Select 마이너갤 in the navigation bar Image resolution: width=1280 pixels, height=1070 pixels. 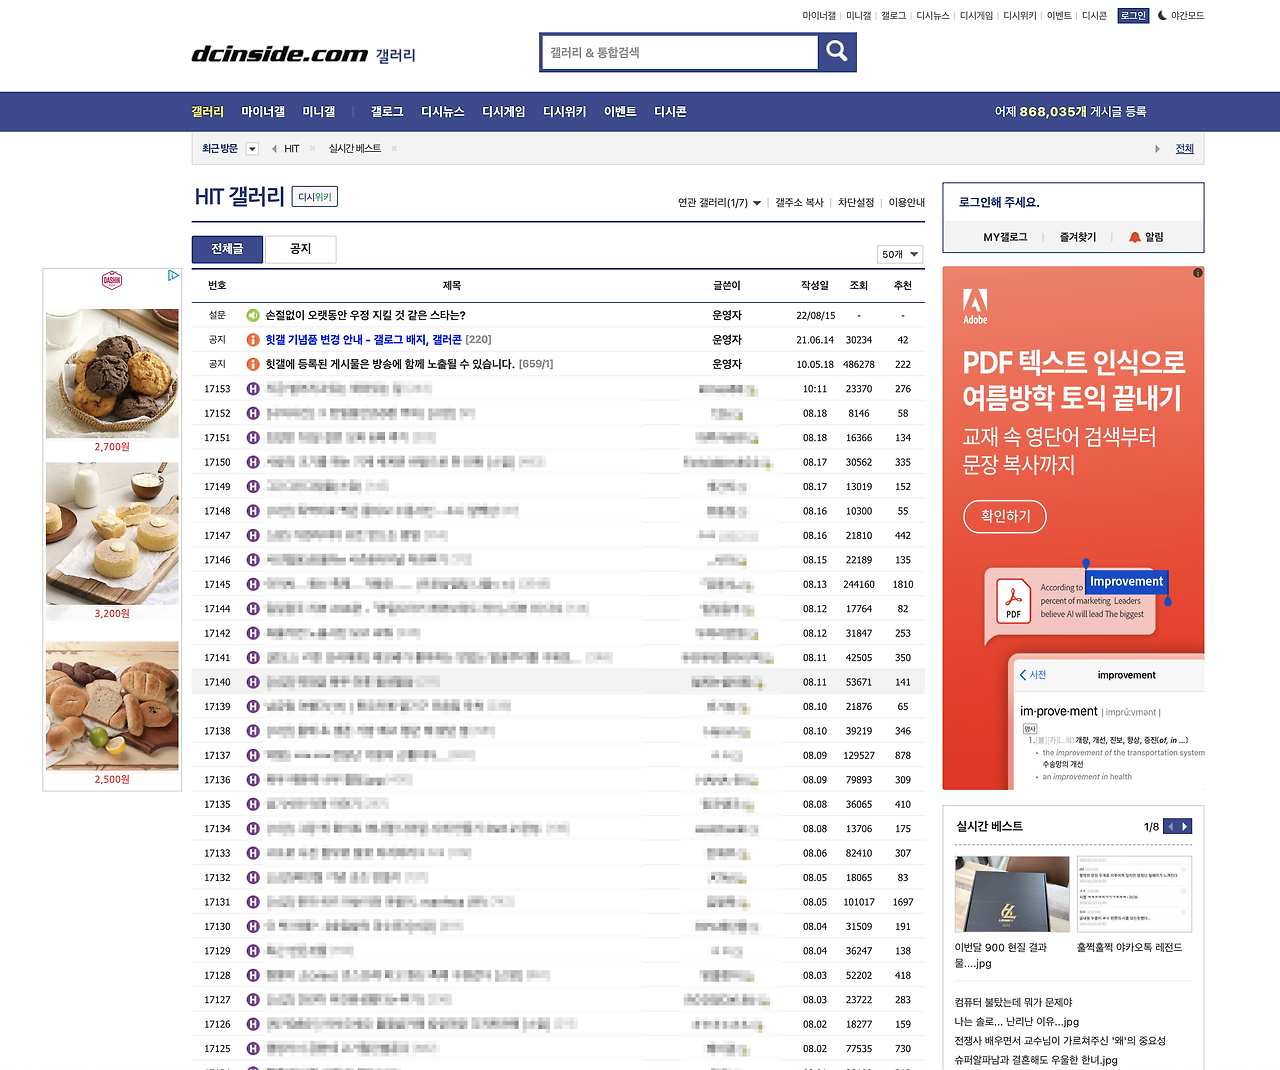coord(262,111)
